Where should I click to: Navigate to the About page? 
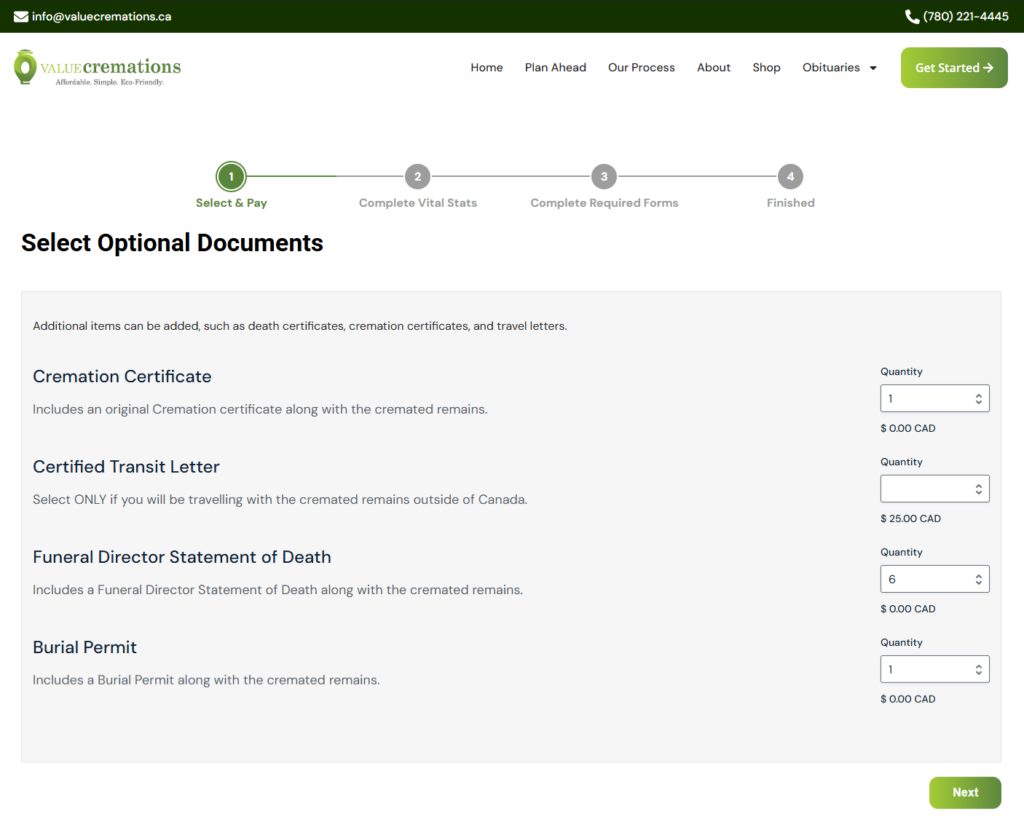click(x=713, y=67)
